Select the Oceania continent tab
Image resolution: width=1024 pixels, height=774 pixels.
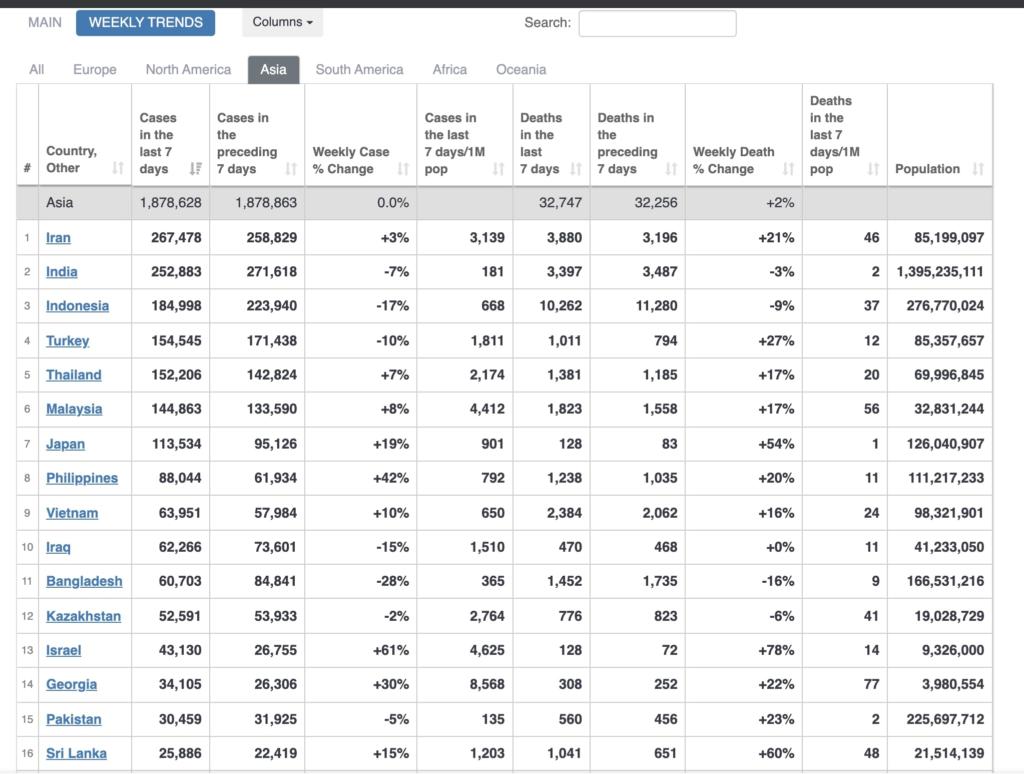click(x=521, y=70)
